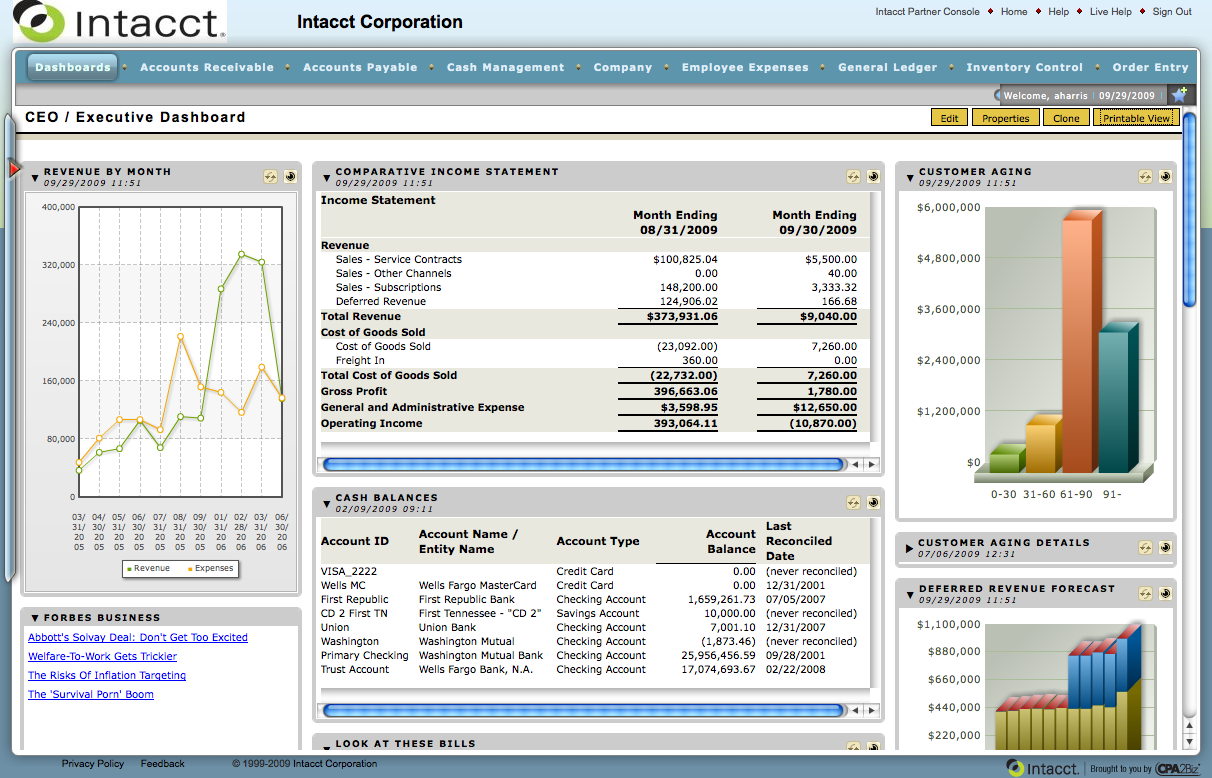Image resolution: width=1212 pixels, height=778 pixels.
Task: Click the refresh icon on Revenue By Month
Action: (270, 177)
